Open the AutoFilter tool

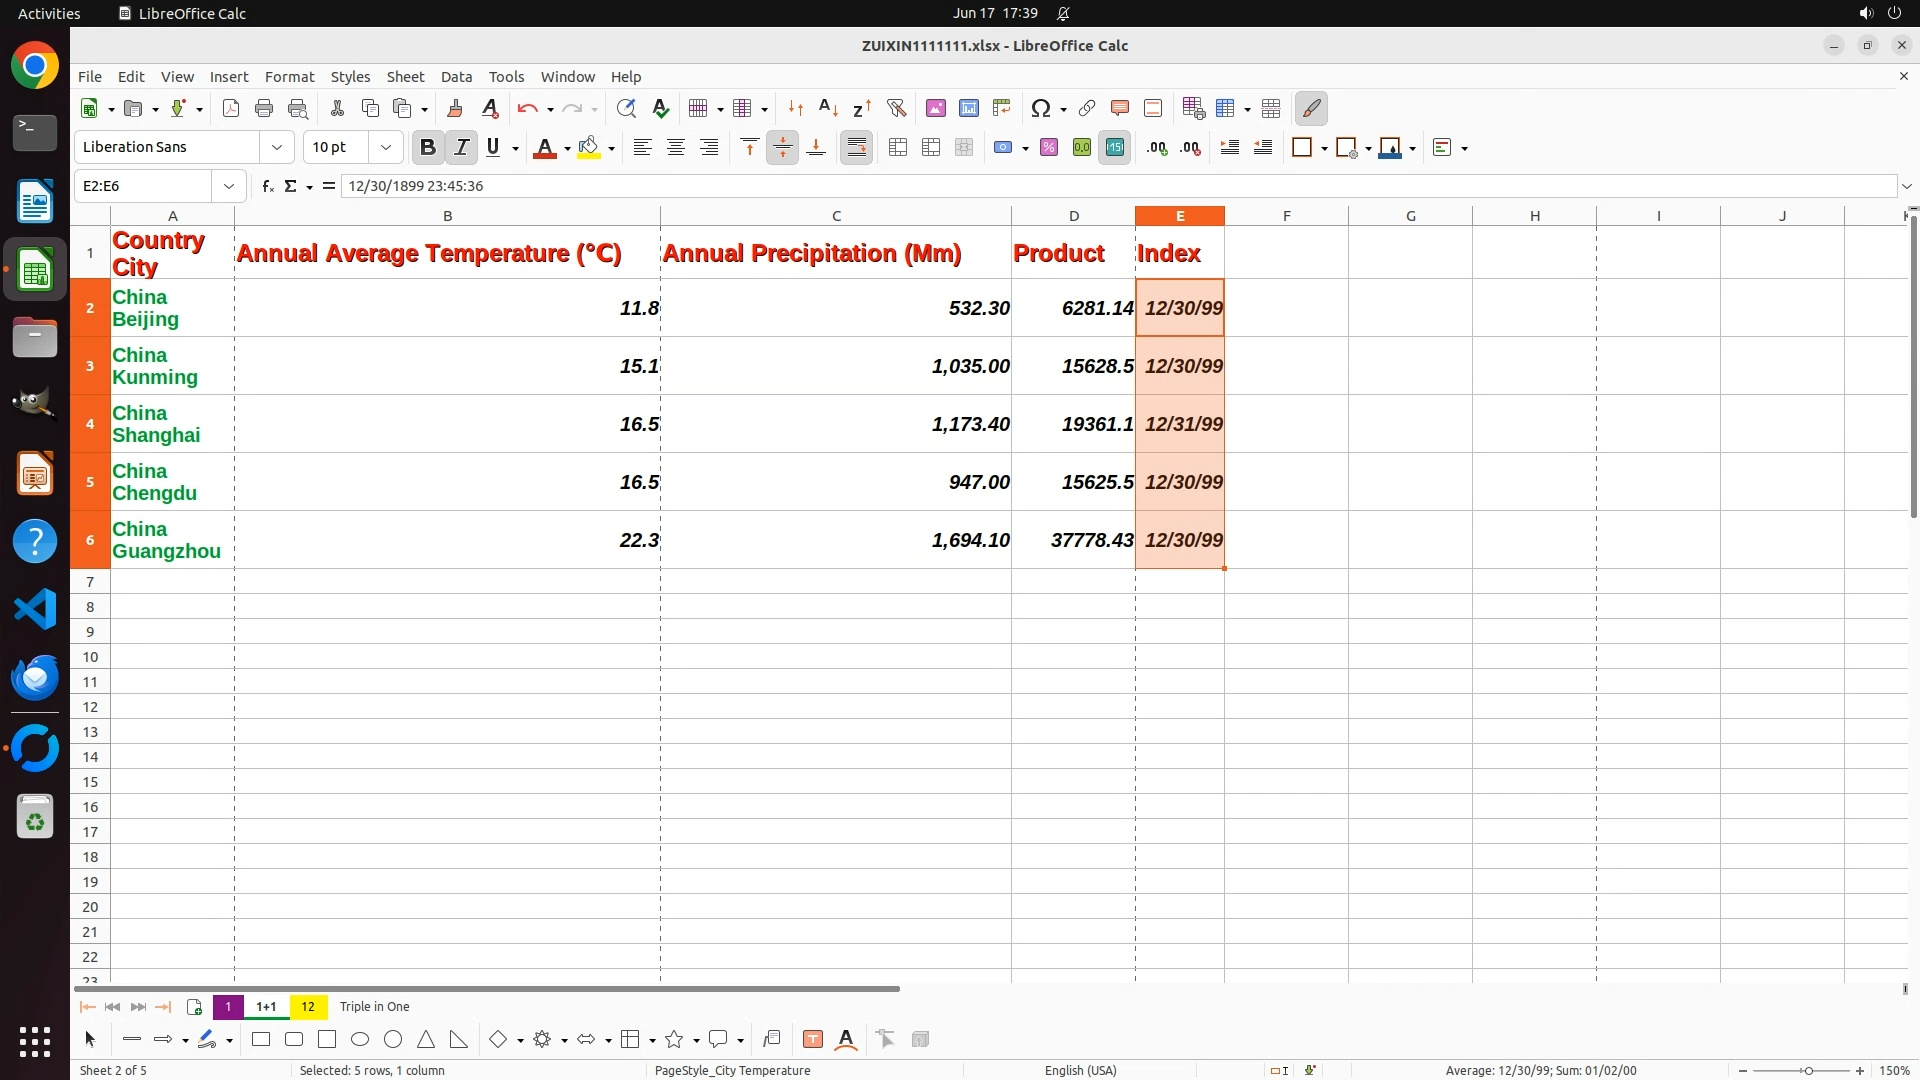[x=896, y=108]
